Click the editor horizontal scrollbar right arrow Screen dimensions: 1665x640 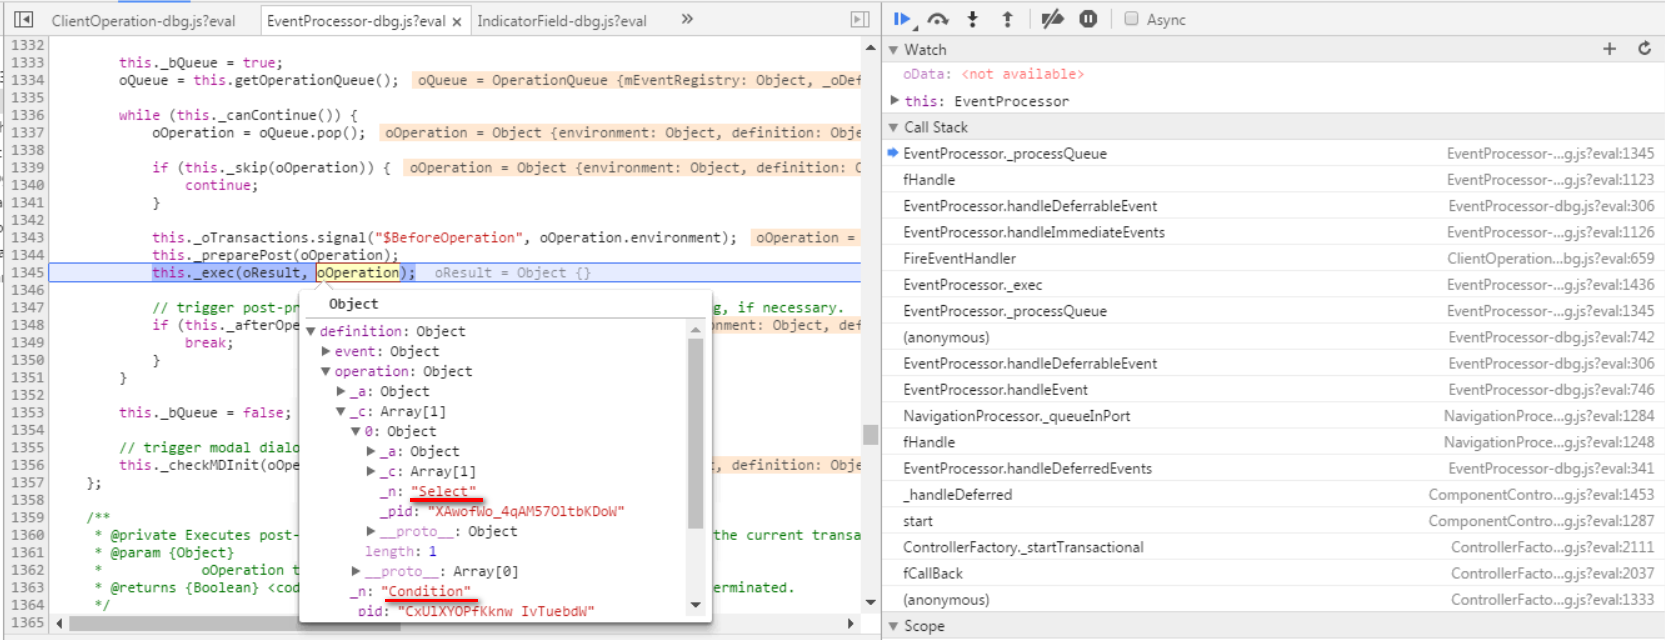[851, 623]
